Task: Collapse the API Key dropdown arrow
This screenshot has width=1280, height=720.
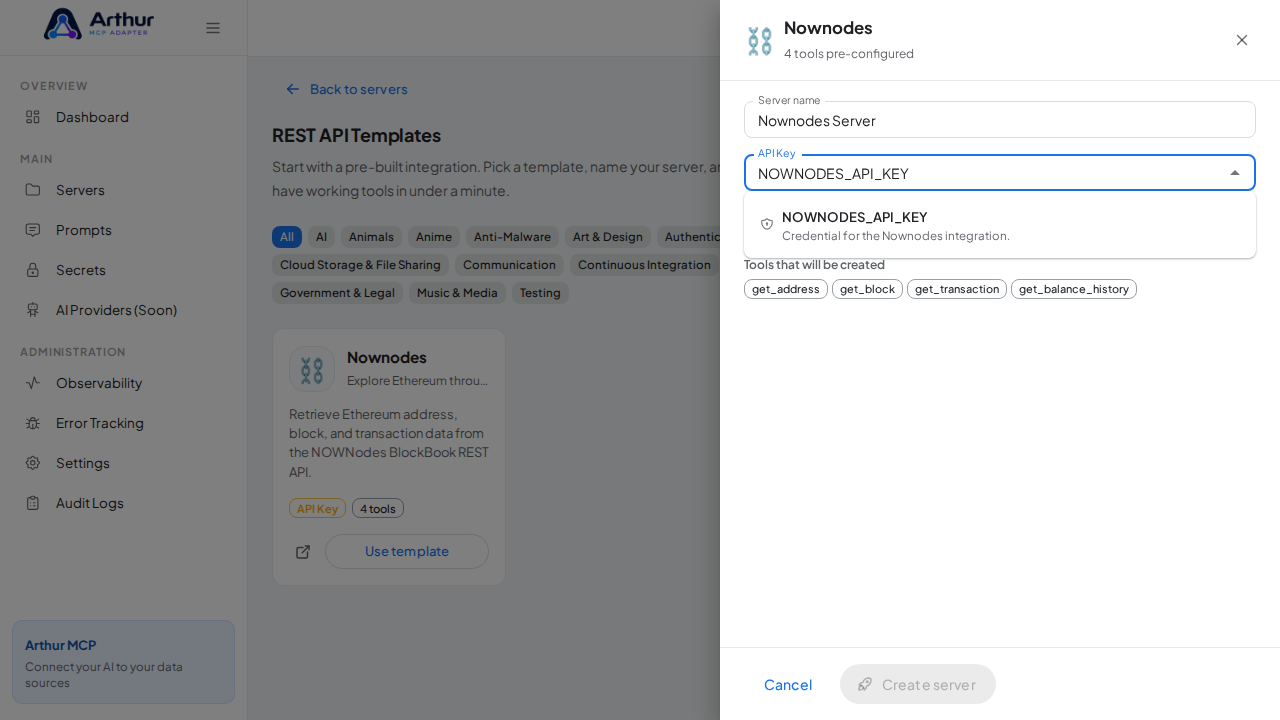Action: point(1235,173)
